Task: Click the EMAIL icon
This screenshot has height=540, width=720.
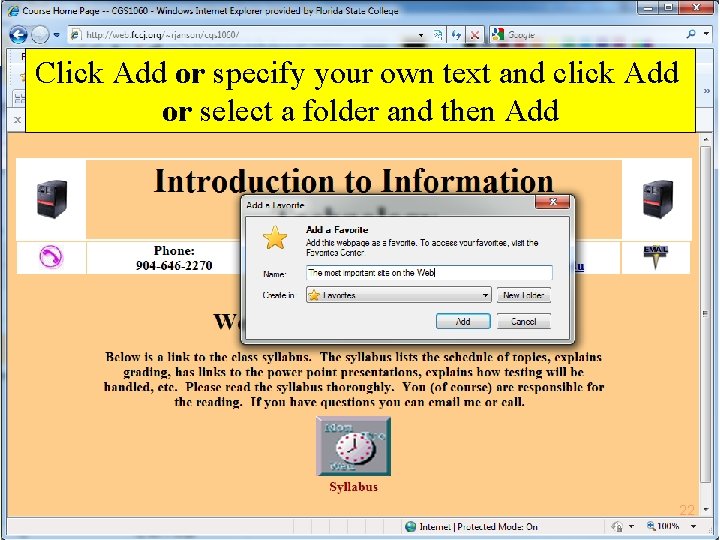Action: point(656,257)
